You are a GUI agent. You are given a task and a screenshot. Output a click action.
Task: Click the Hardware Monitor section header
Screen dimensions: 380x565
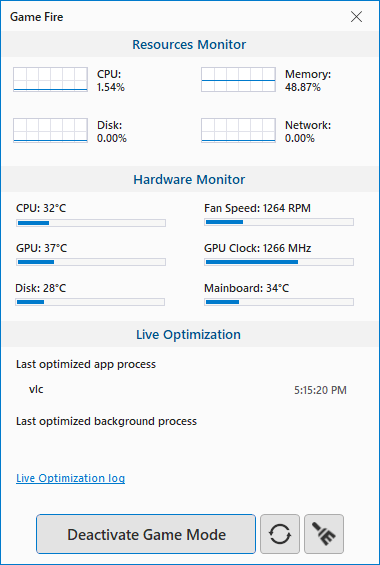click(x=189, y=179)
